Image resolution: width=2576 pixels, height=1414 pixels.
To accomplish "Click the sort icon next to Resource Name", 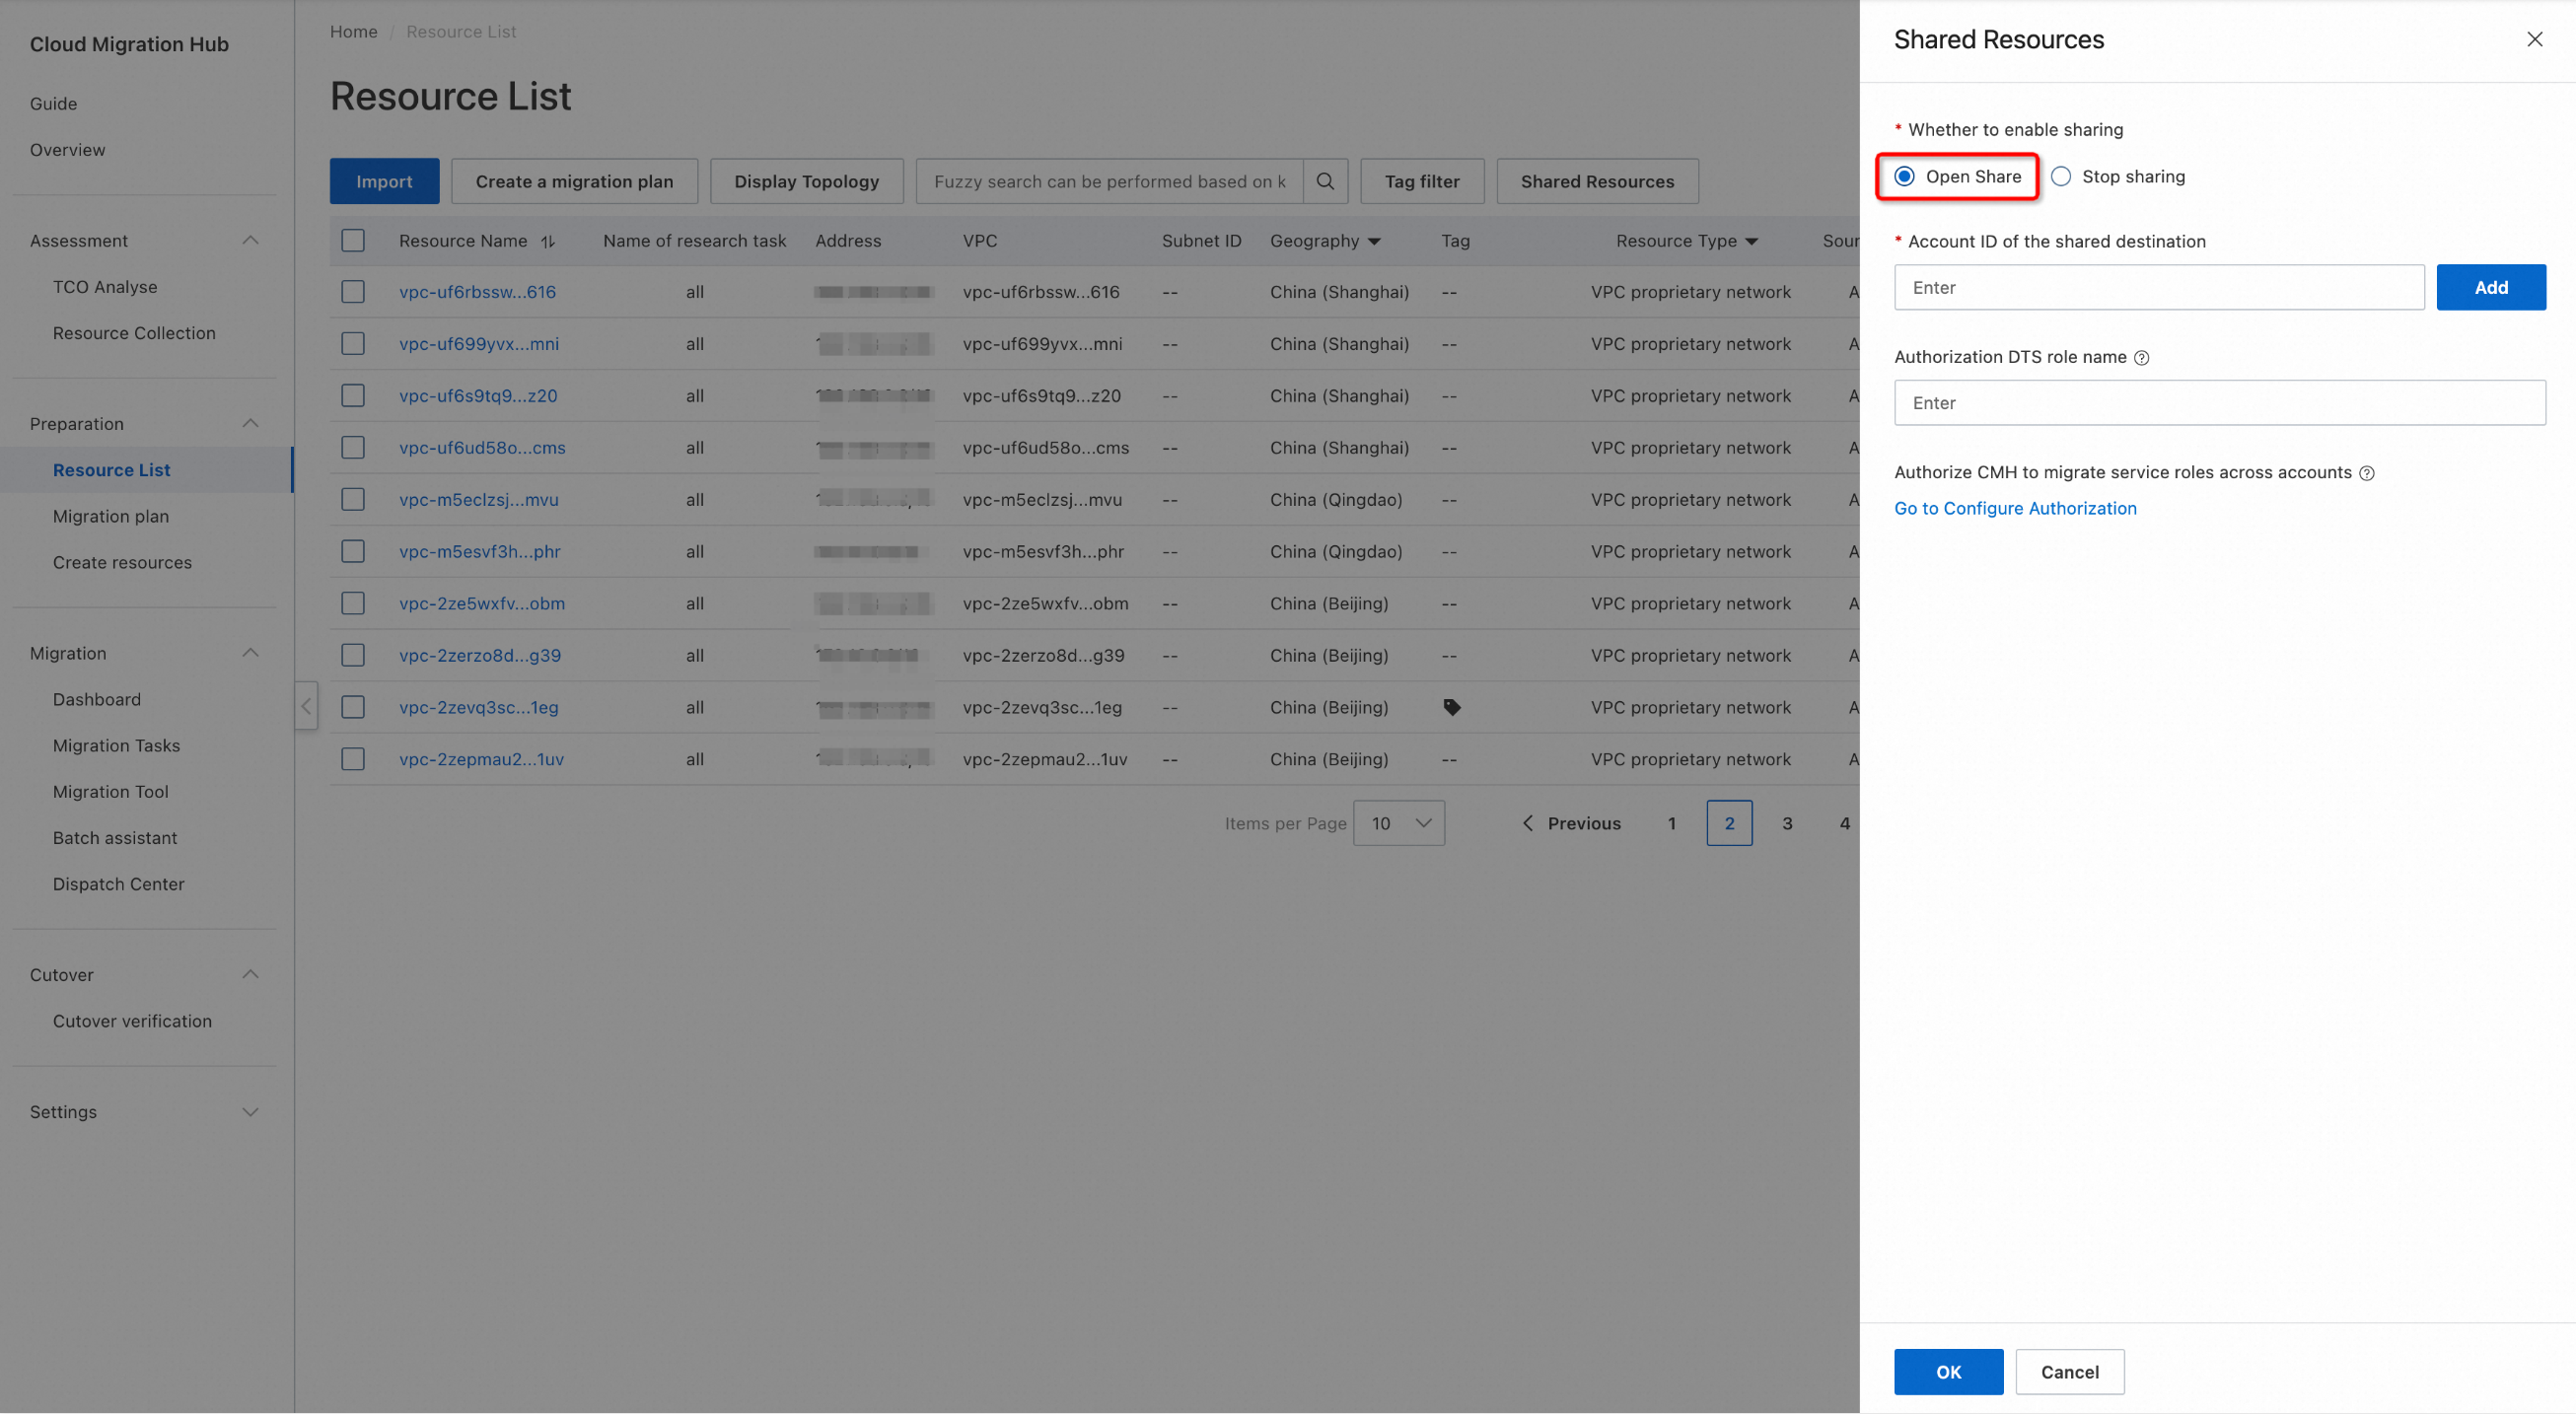I will pyautogui.click(x=548, y=241).
